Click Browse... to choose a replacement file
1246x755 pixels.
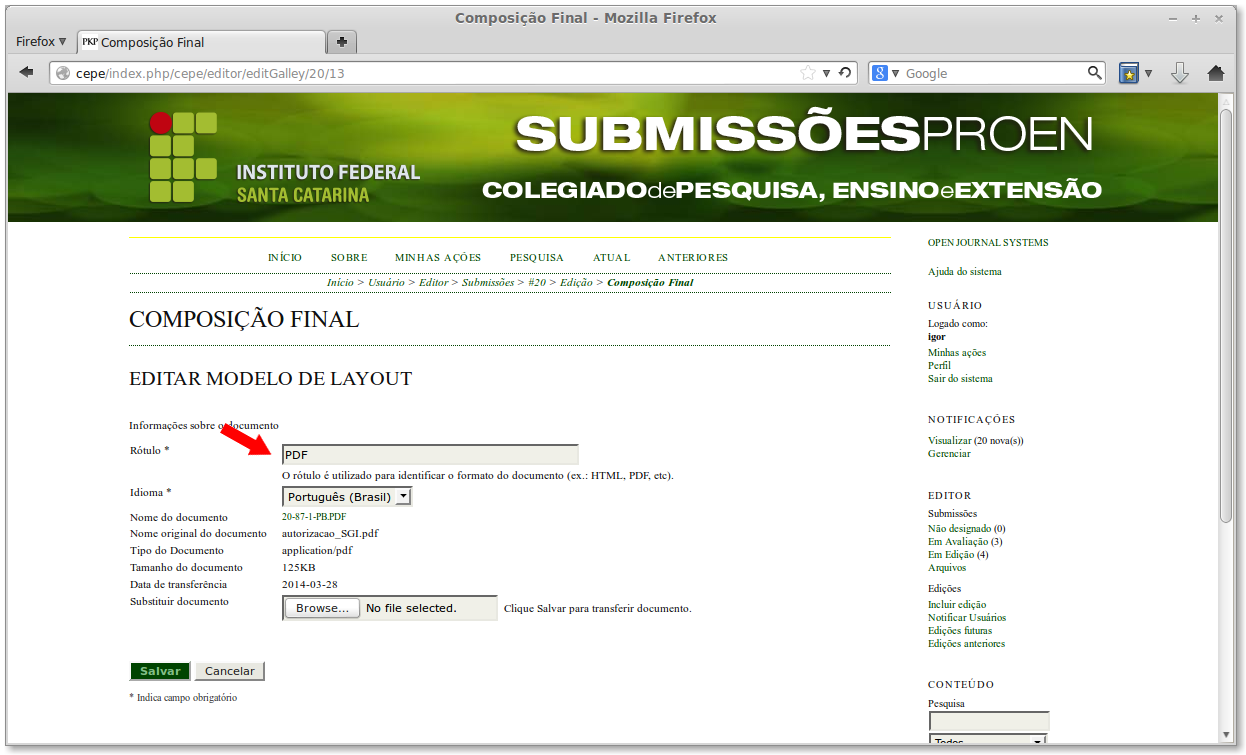[x=323, y=608]
